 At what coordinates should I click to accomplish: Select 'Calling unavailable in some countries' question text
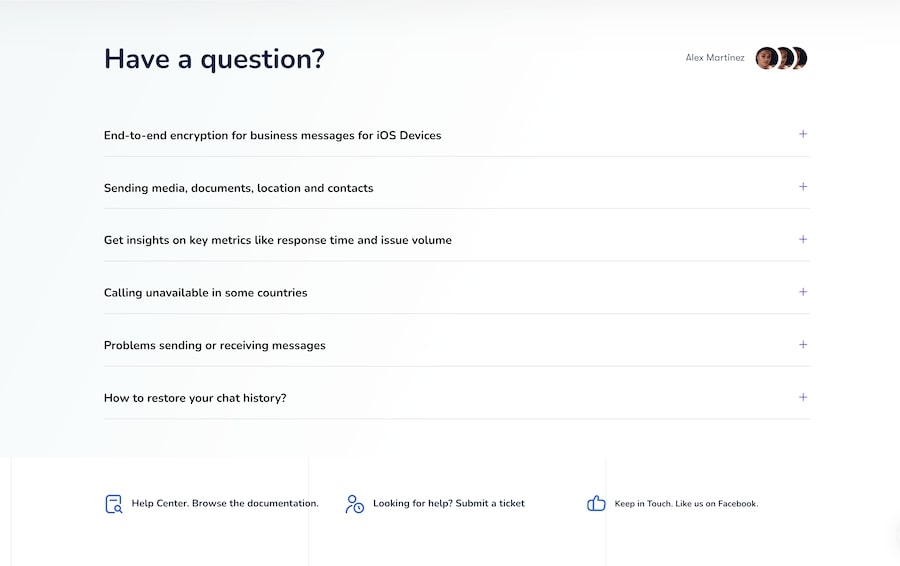[x=205, y=293]
